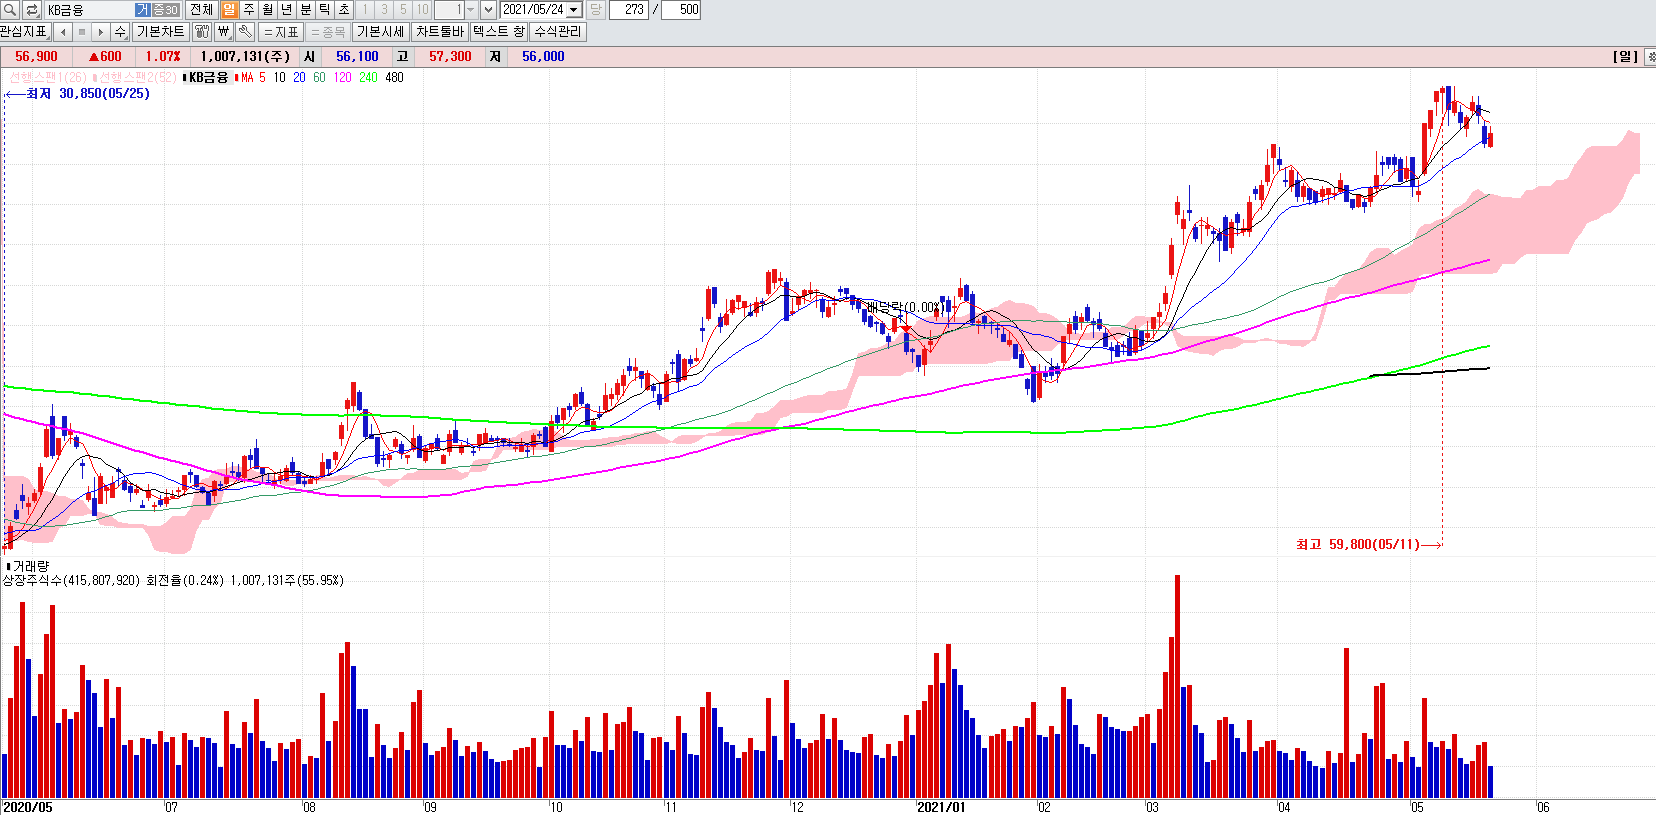Click the stop square playback button

tap(82, 32)
